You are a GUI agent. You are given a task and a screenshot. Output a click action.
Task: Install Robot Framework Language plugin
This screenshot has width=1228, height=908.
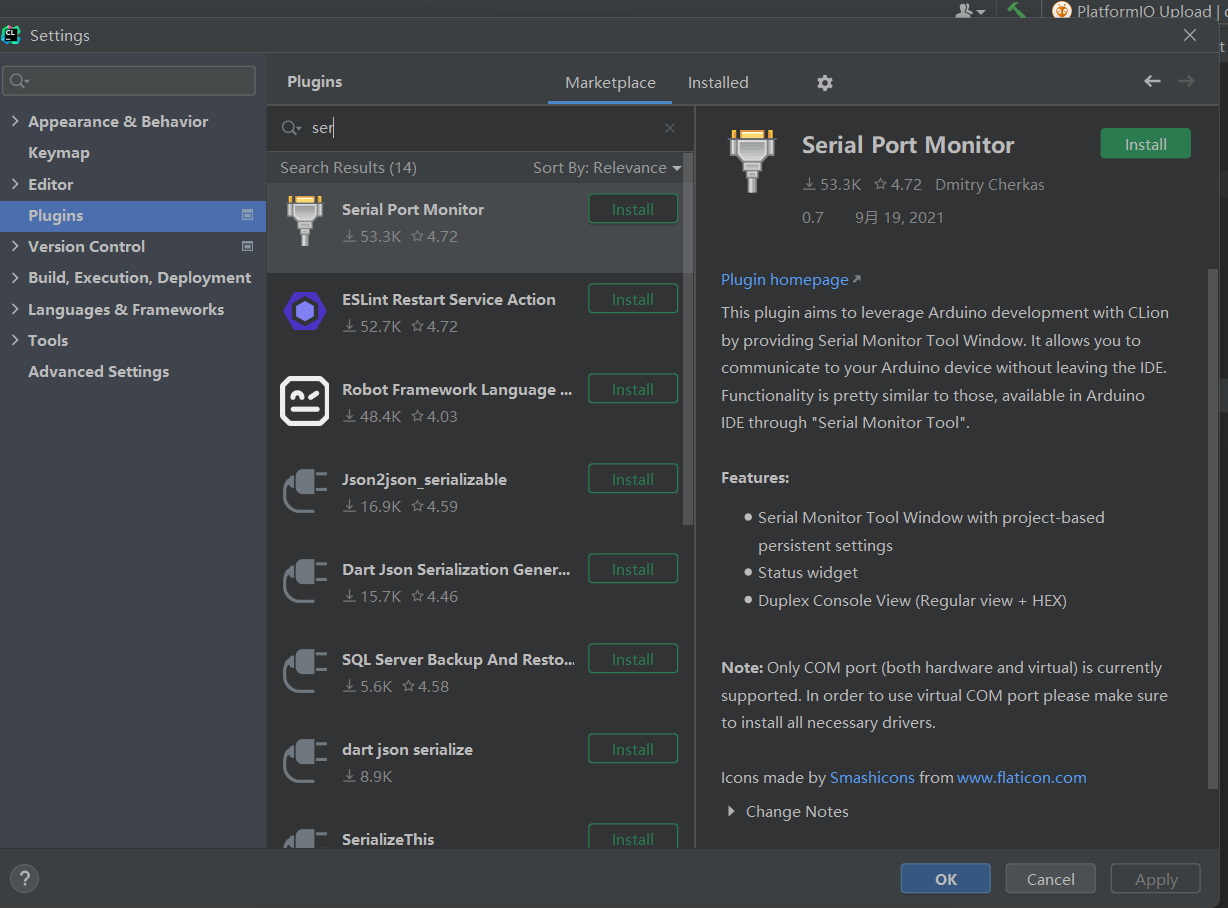[633, 389]
